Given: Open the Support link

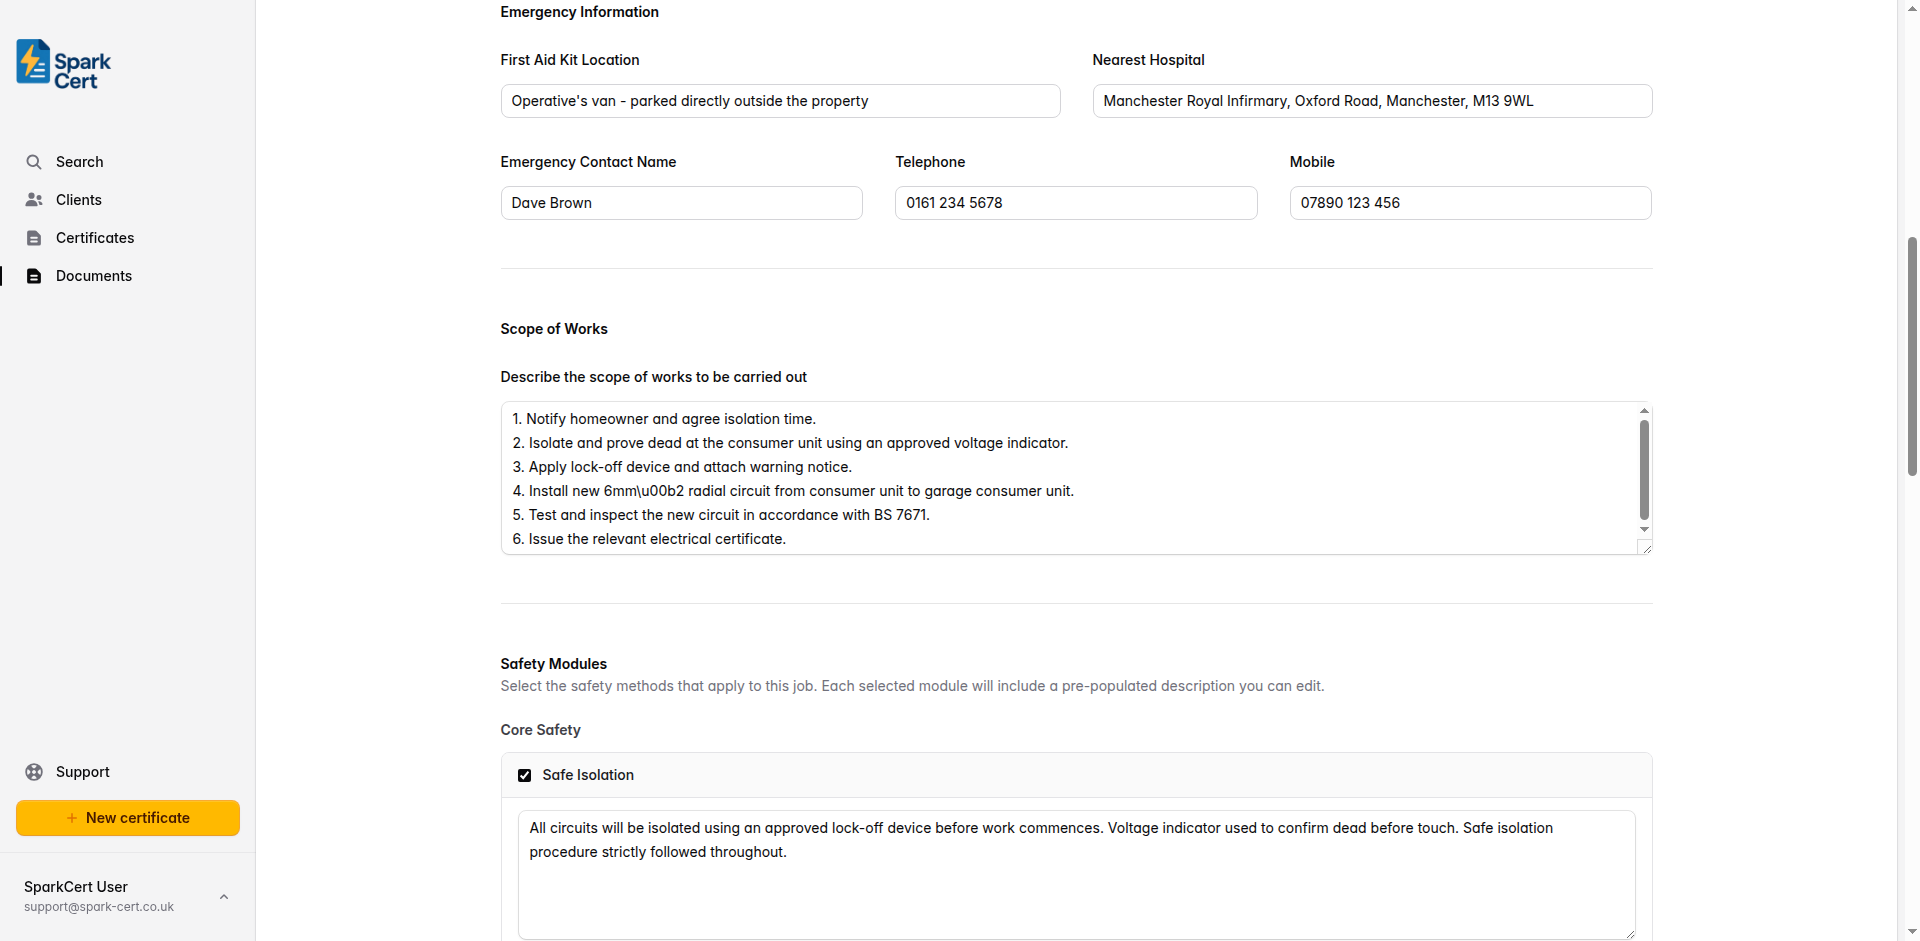Looking at the screenshot, I should point(83,772).
